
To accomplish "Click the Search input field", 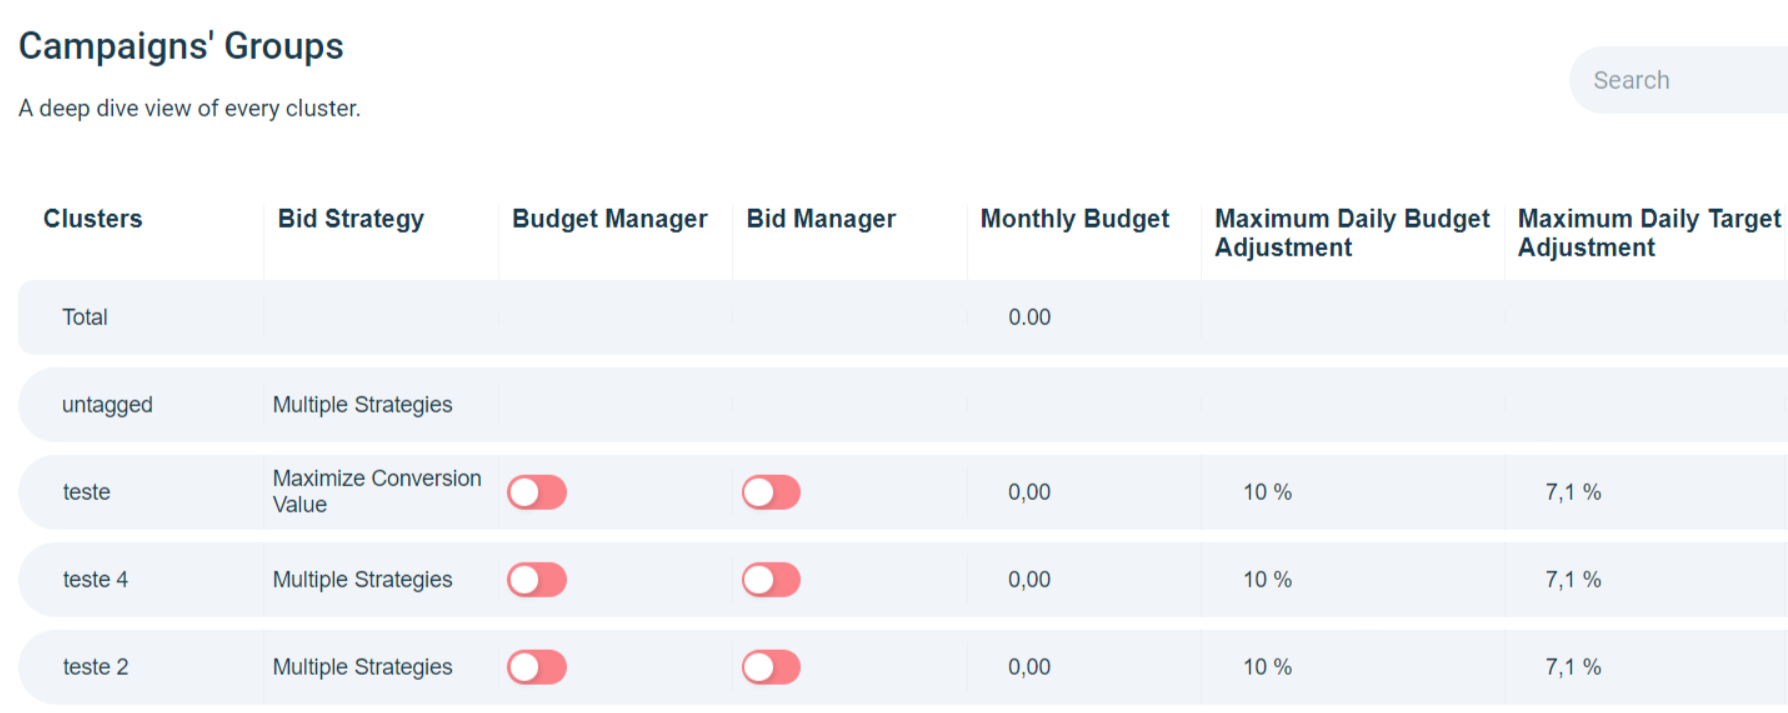I will tap(1680, 80).
